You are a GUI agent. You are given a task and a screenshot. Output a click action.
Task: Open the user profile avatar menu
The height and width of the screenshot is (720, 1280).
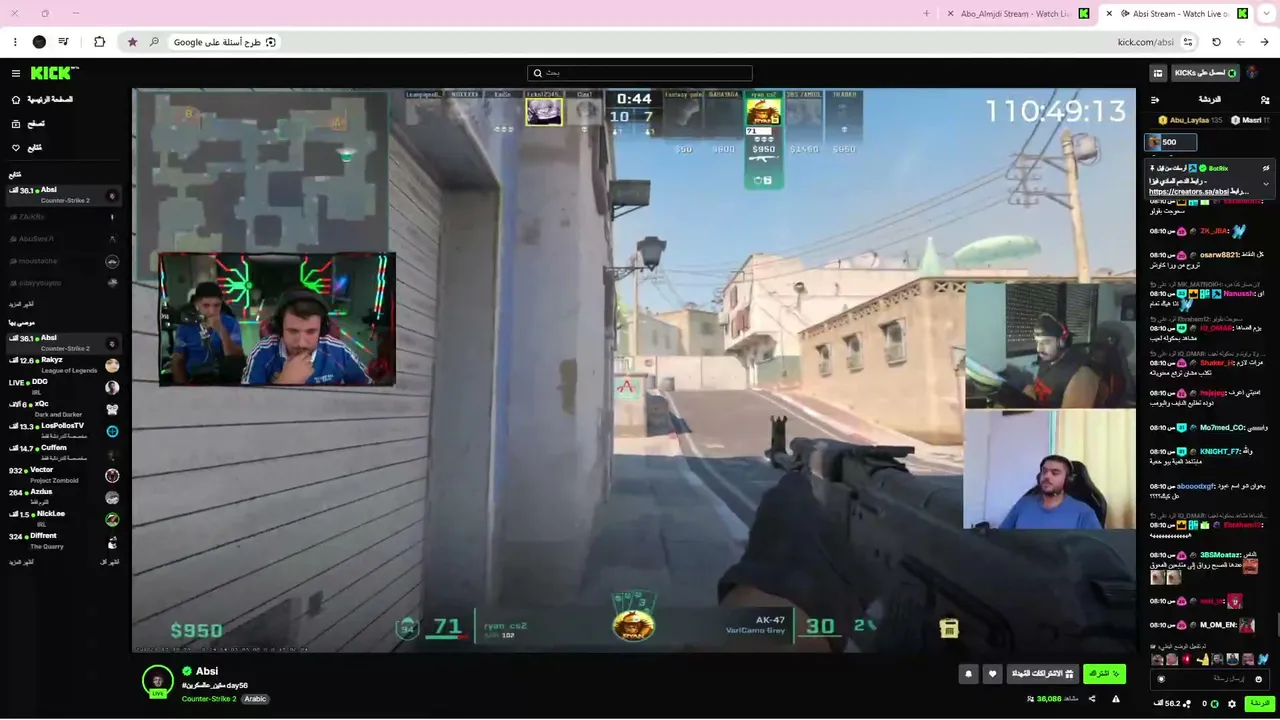1253,73
